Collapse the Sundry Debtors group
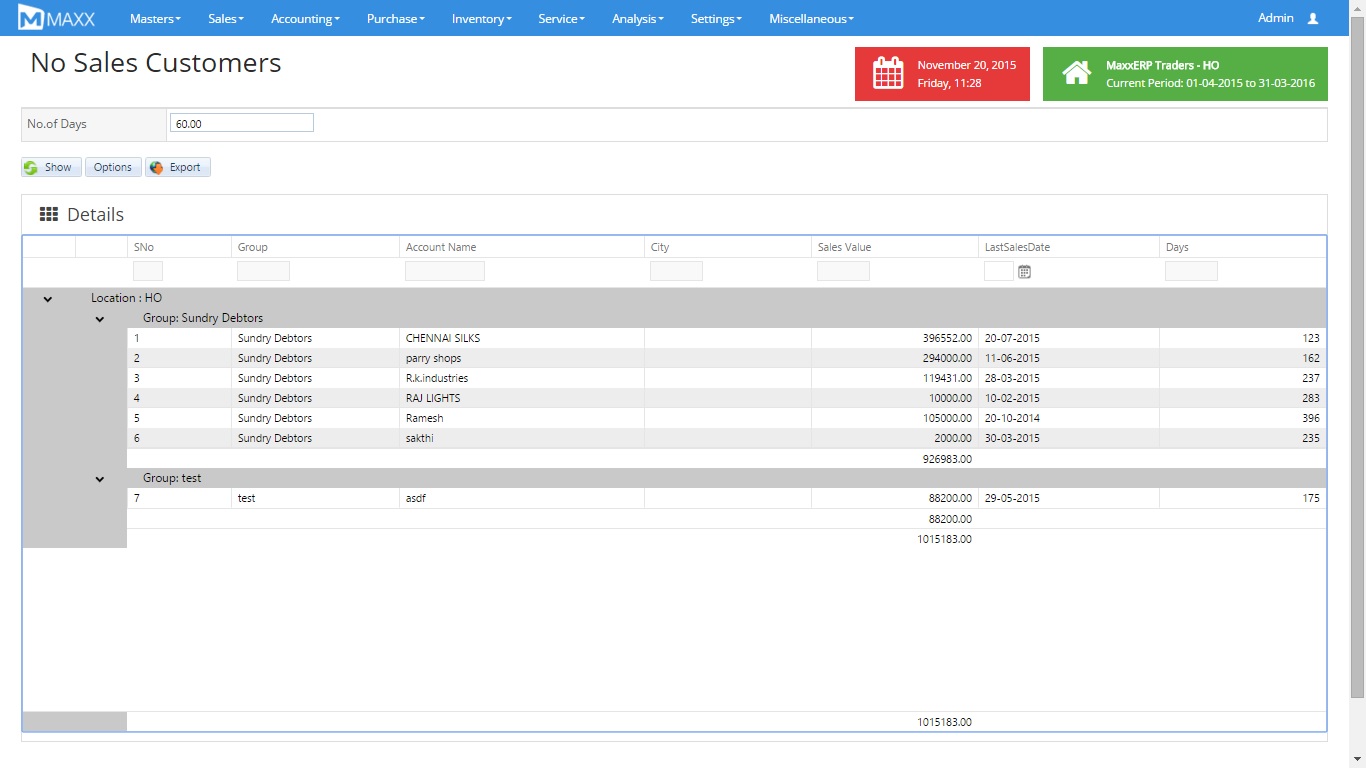 100,319
